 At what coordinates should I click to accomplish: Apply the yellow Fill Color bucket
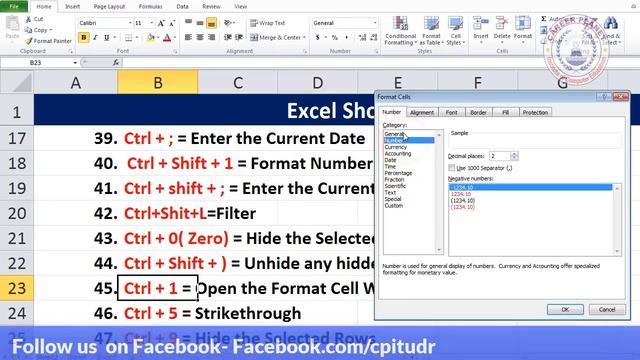[151, 38]
